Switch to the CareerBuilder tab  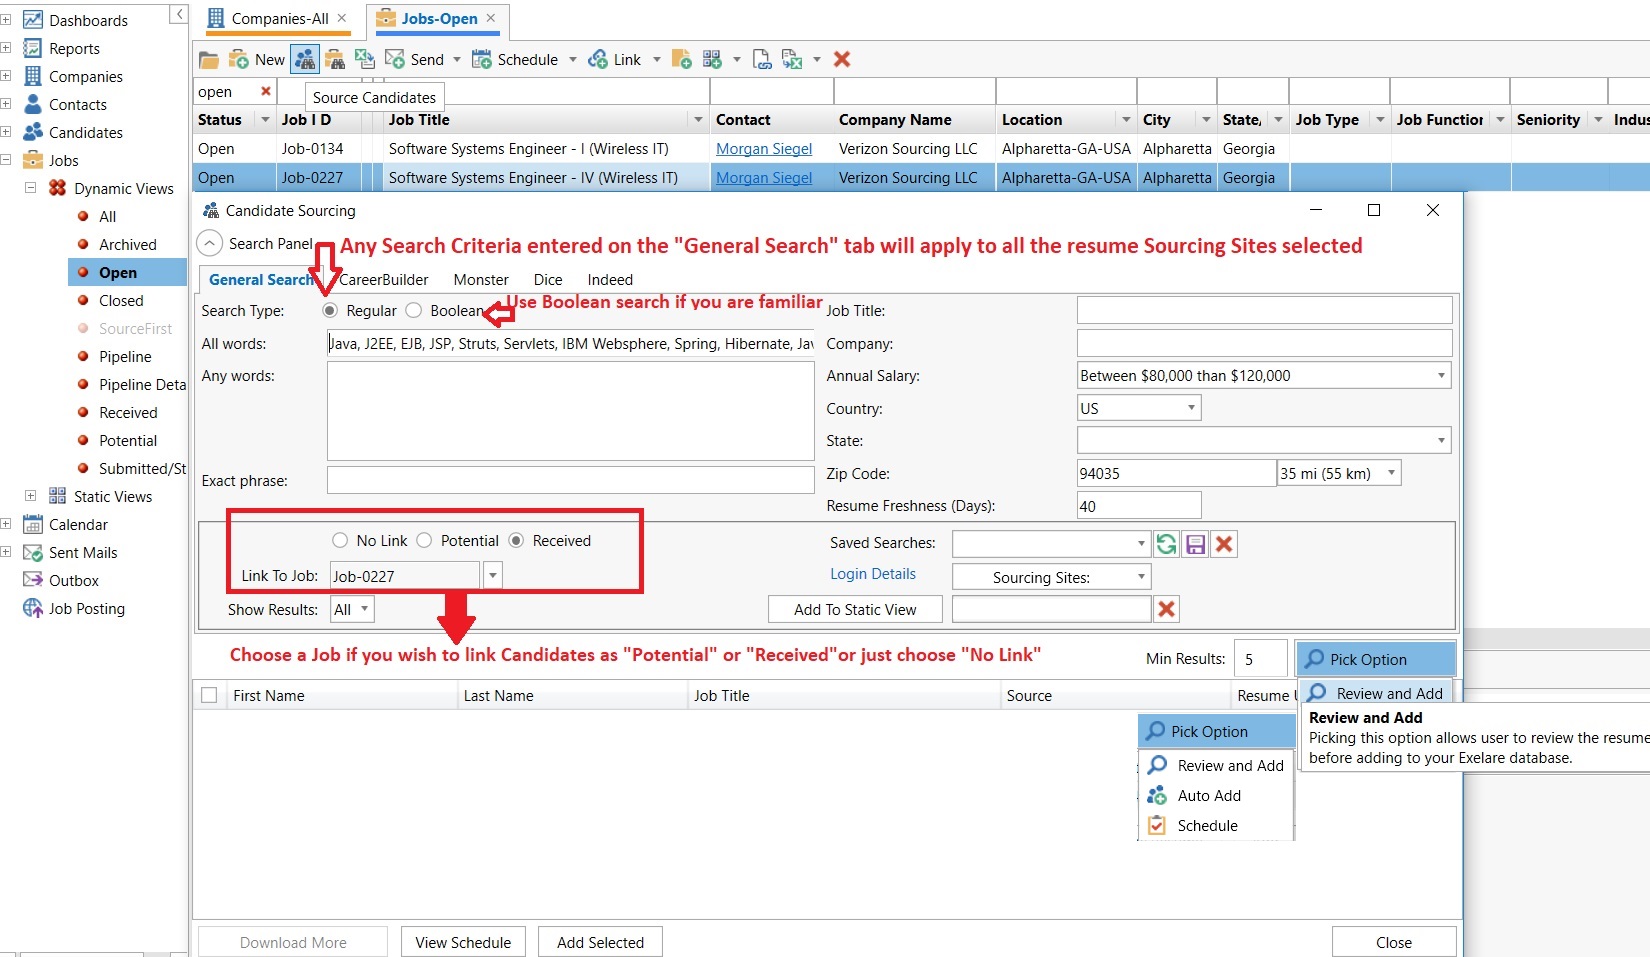pos(383,280)
